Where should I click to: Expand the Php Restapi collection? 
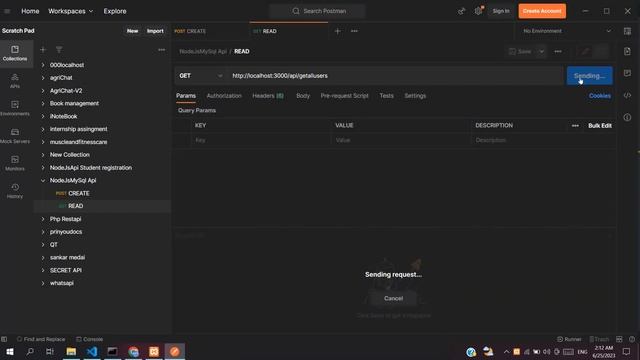(43, 219)
